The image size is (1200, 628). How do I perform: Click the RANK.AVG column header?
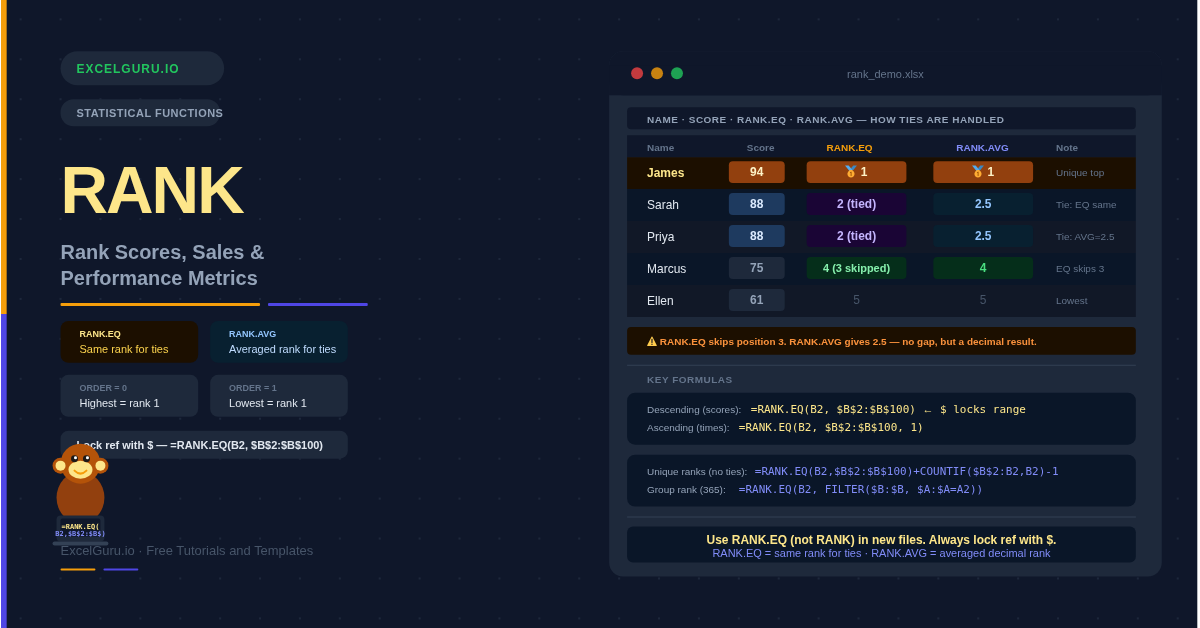(x=982, y=148)
